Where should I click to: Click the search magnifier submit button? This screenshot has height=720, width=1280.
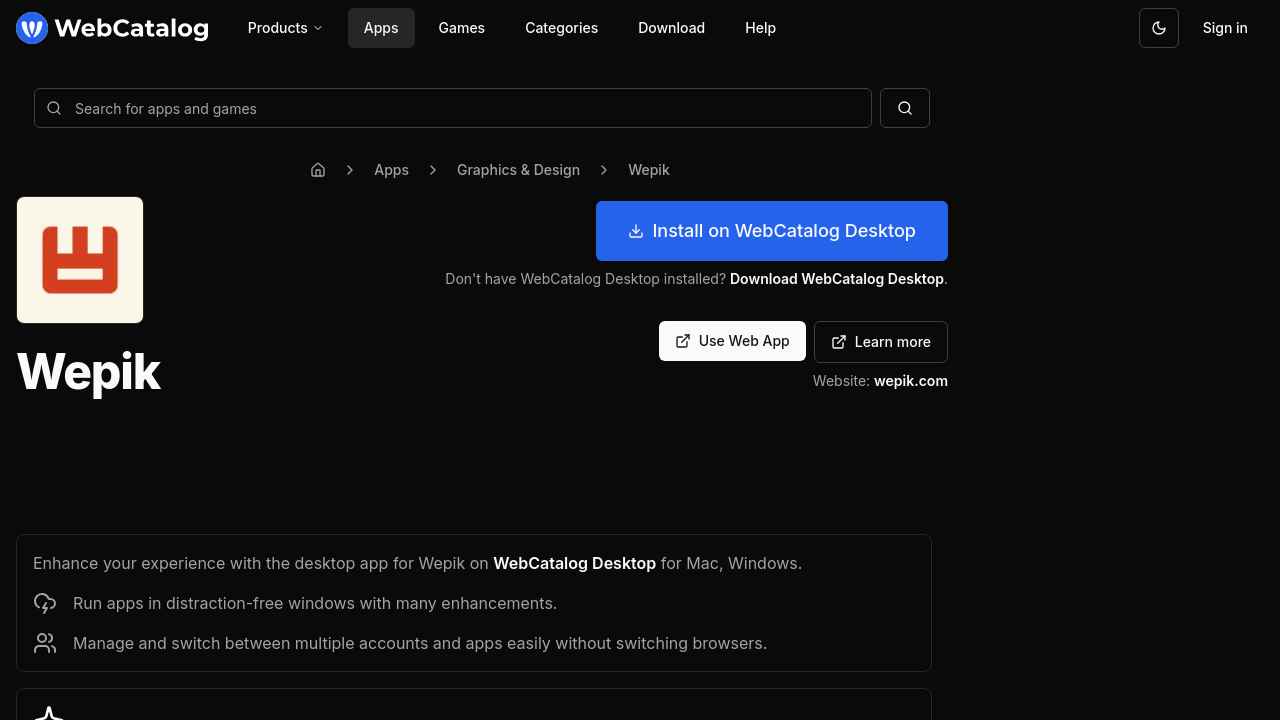904,108
